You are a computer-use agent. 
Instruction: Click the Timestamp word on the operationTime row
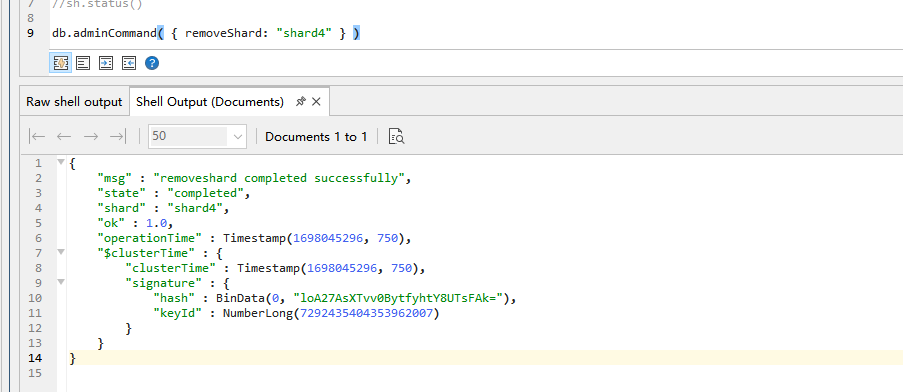[255, 238]
